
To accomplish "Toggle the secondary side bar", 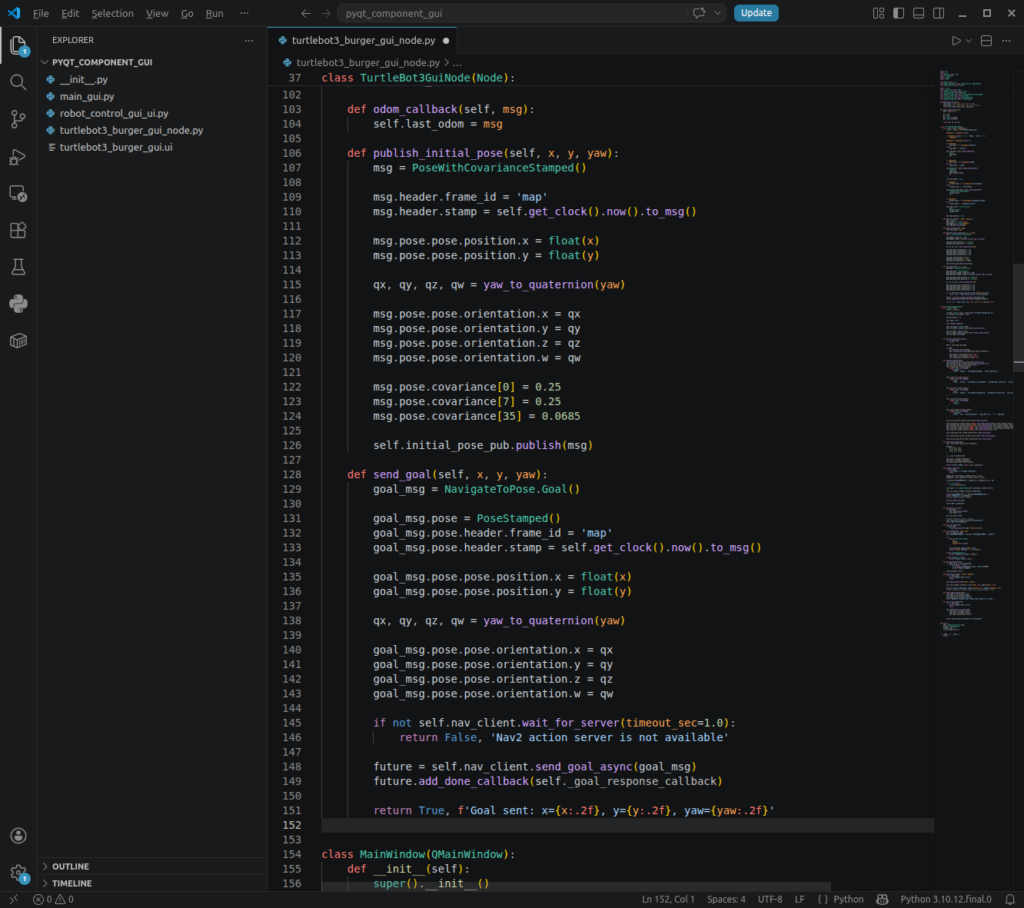I will tap(938, 13).
